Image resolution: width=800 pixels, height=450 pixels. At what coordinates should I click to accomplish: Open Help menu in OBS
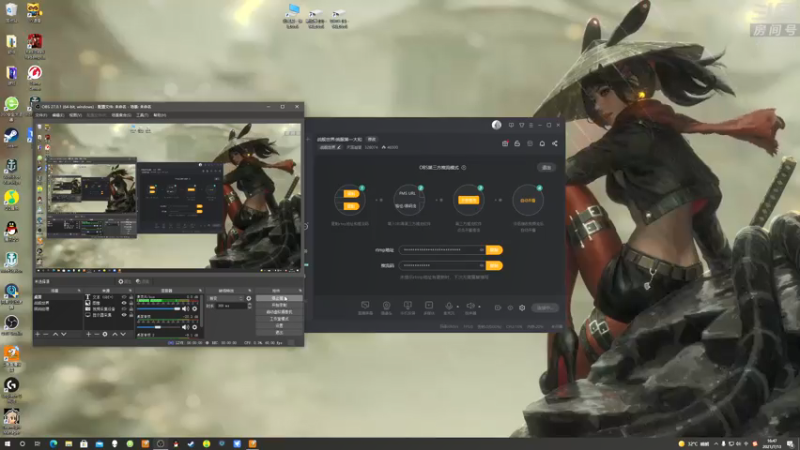[160, 115]
